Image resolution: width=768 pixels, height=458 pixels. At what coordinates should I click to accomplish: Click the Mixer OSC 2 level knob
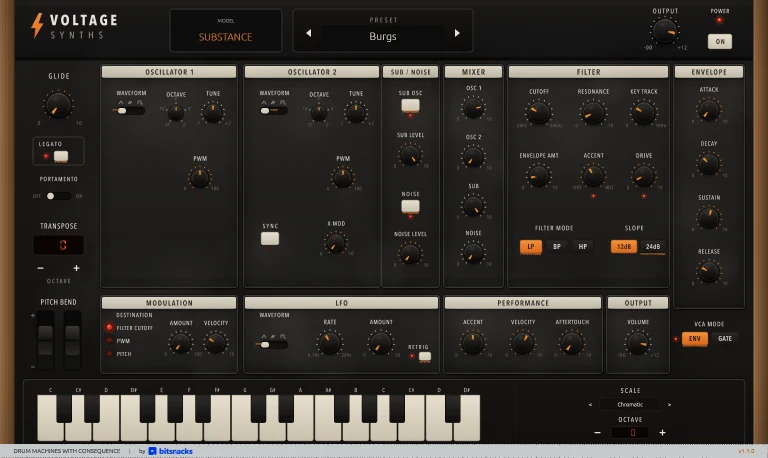(473, 157)
